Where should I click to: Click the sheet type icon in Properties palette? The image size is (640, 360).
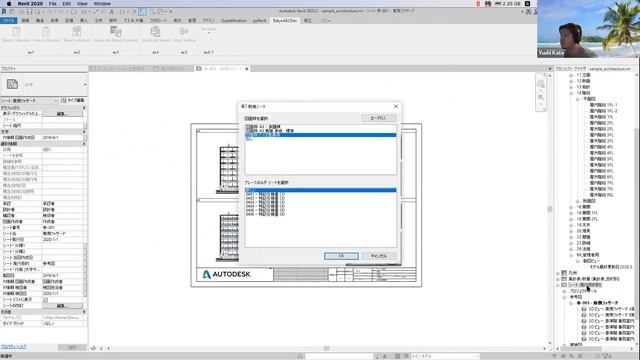[12, 84]
